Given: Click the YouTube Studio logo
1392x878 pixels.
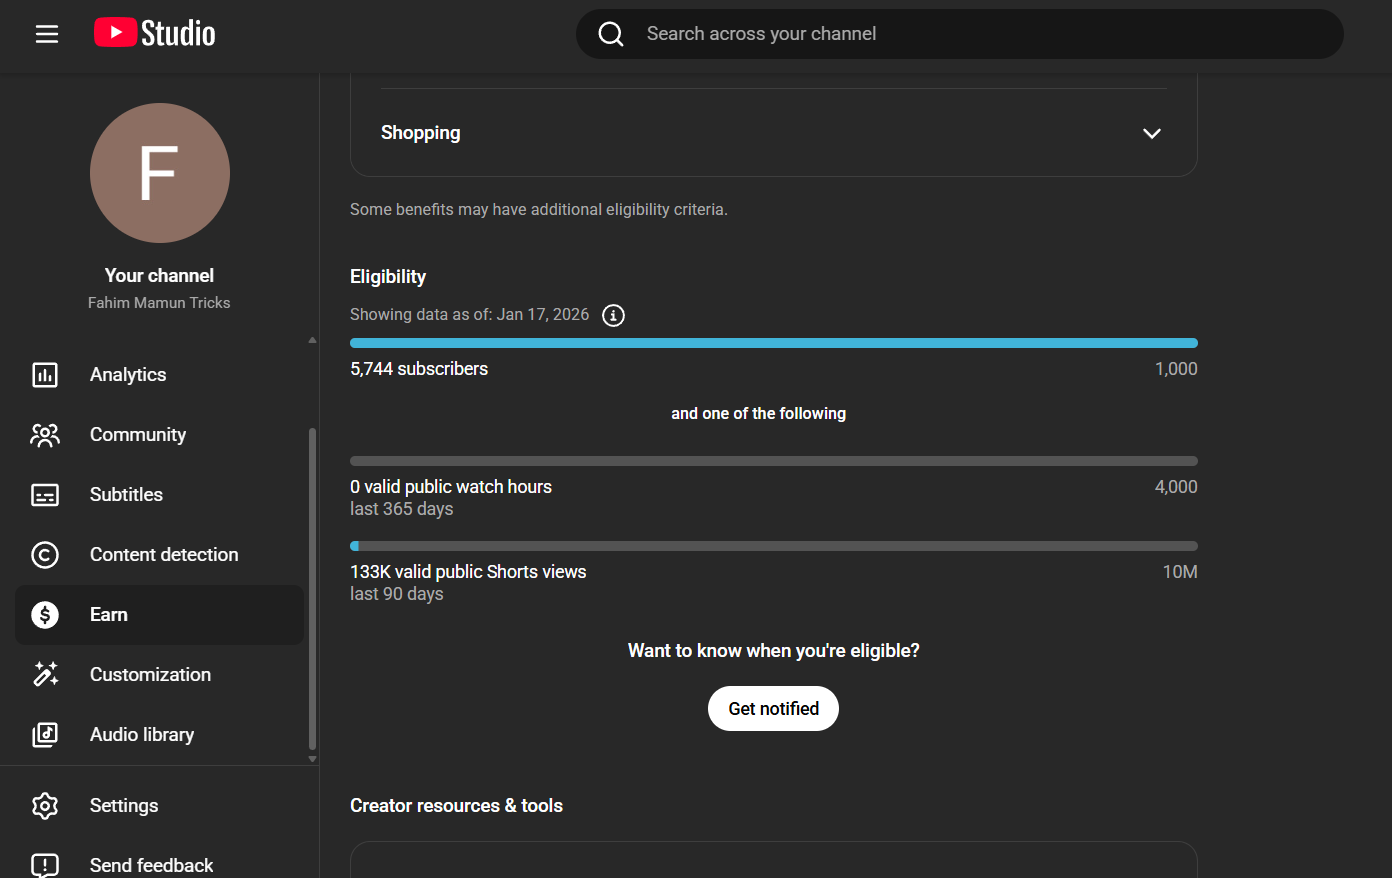Looking at the screenshot, I should coord(155,33).
